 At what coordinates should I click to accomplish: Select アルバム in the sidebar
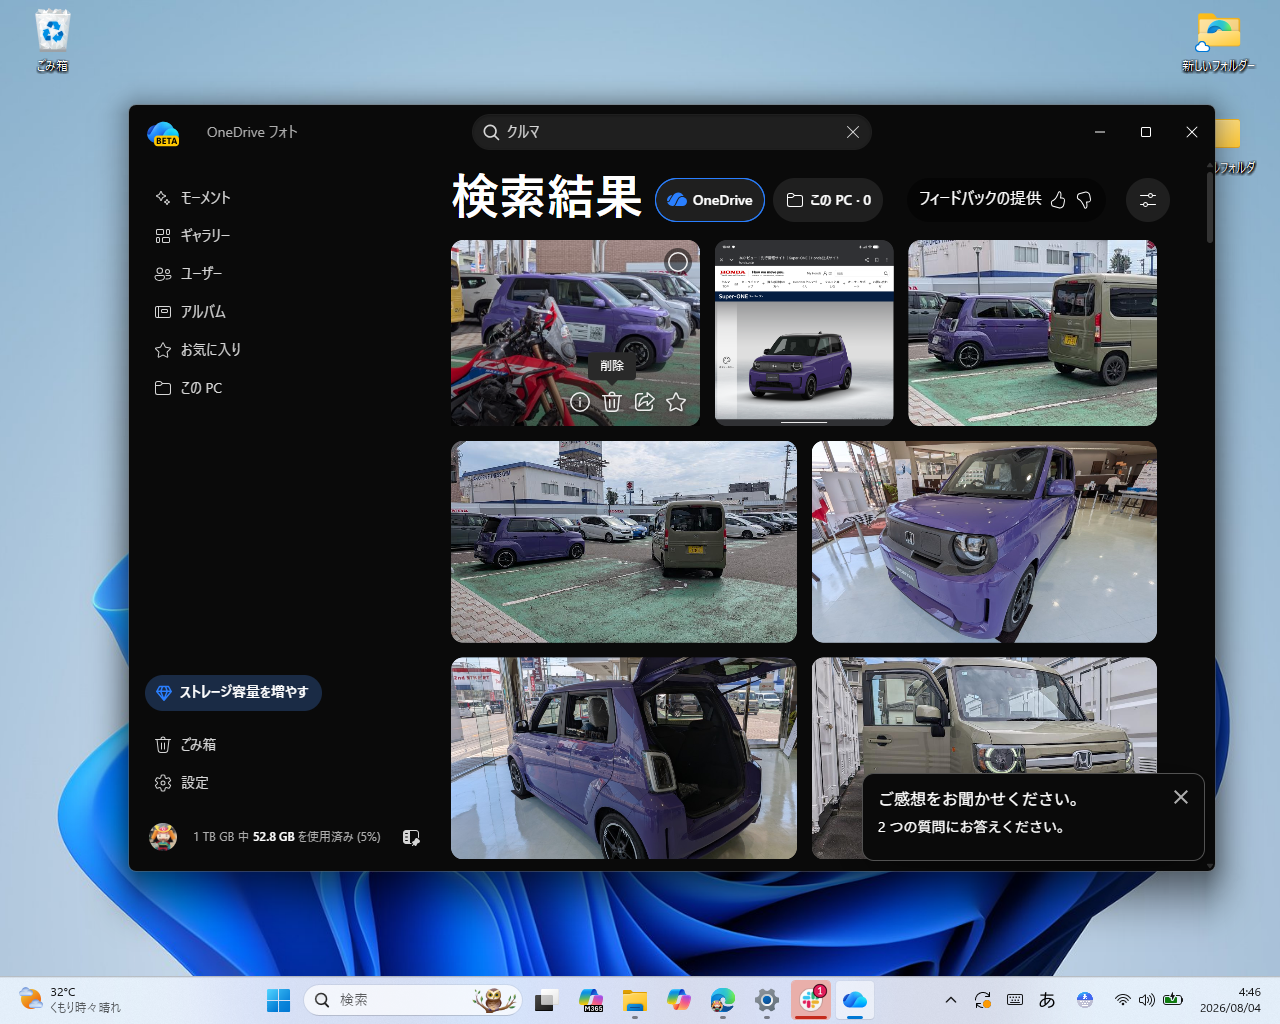[x=190, y=312]
